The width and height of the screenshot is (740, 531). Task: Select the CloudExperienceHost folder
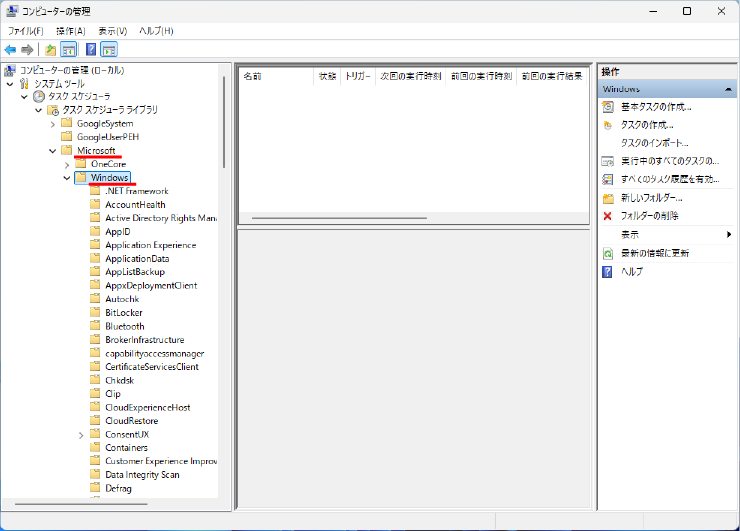[x=148, y=407]
